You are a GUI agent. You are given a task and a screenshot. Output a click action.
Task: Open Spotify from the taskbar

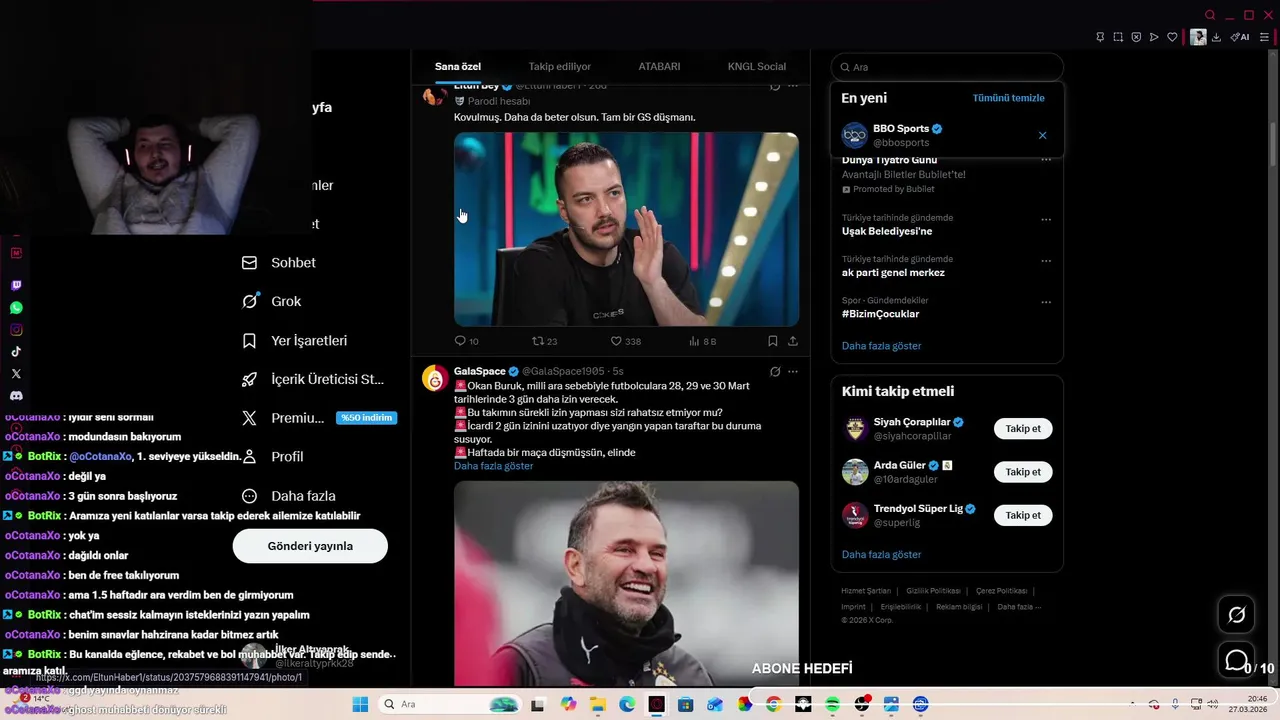[833, 704]
